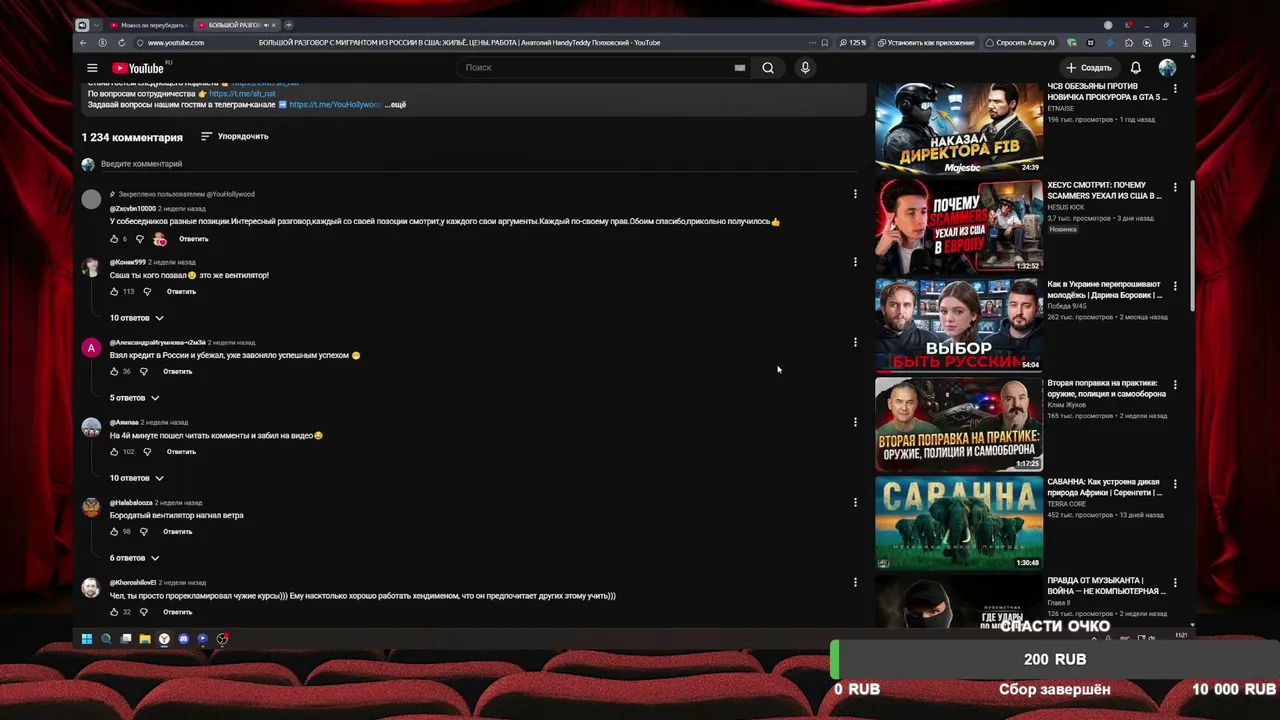Open options menu for pinned comment

(855, 194)
